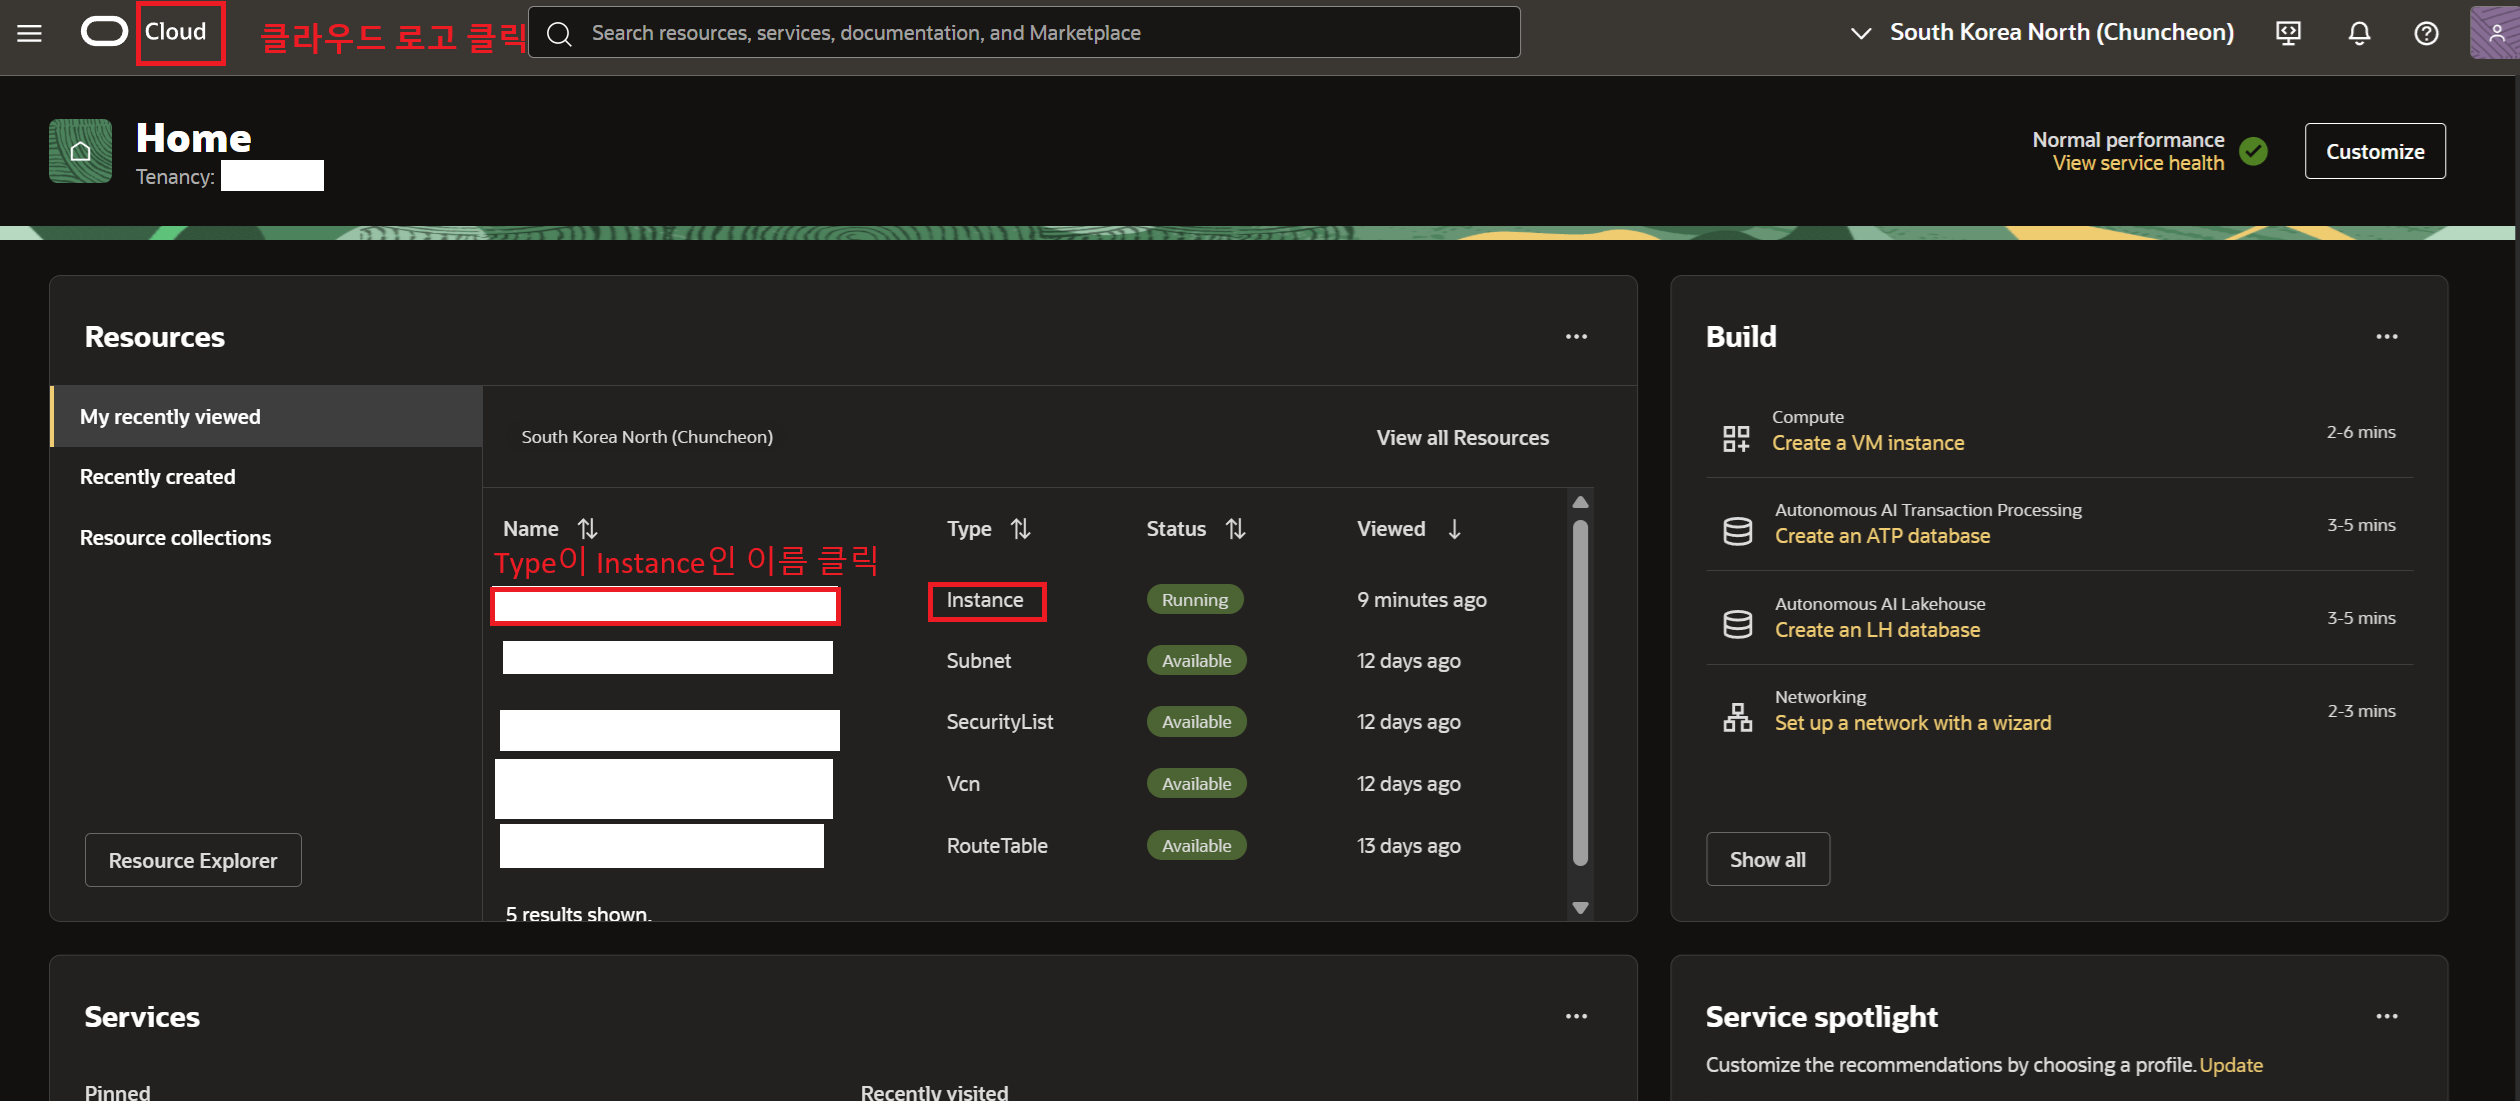The image size is (2520, 1101).
Task: Open Build panel three-dot options menu
Action: 2386,337
